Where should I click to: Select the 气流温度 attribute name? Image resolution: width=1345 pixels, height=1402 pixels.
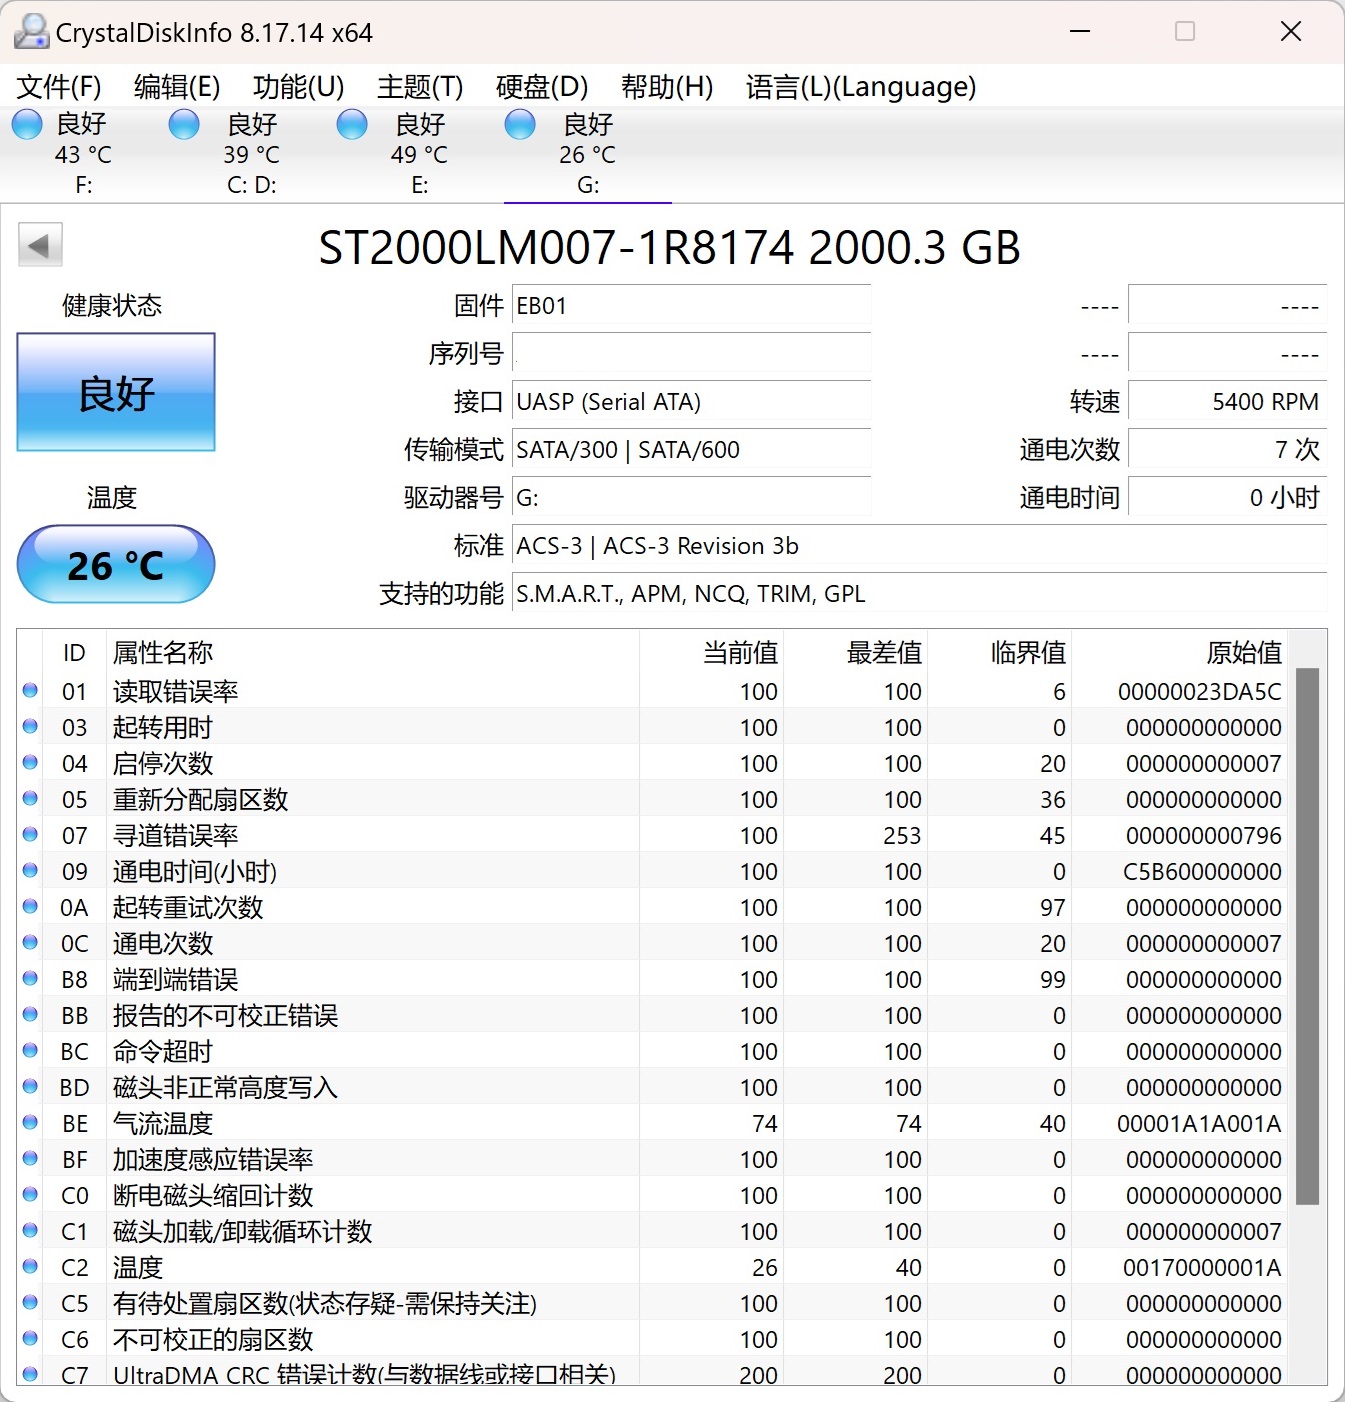pyautogui.click(x=163, y=1123)
